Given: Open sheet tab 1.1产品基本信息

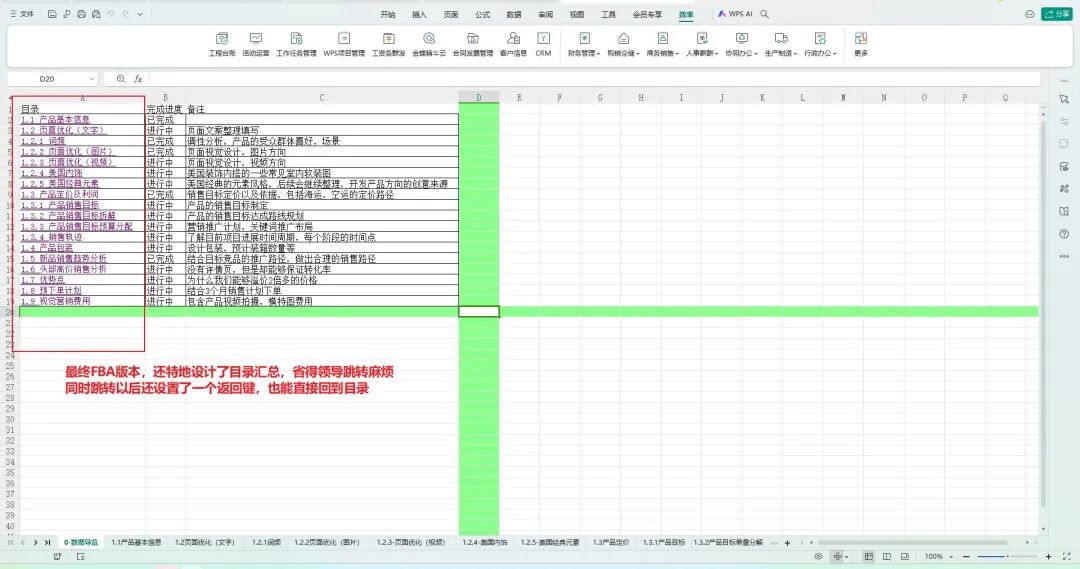Looking at the screenshot, I should pos(136,543).
